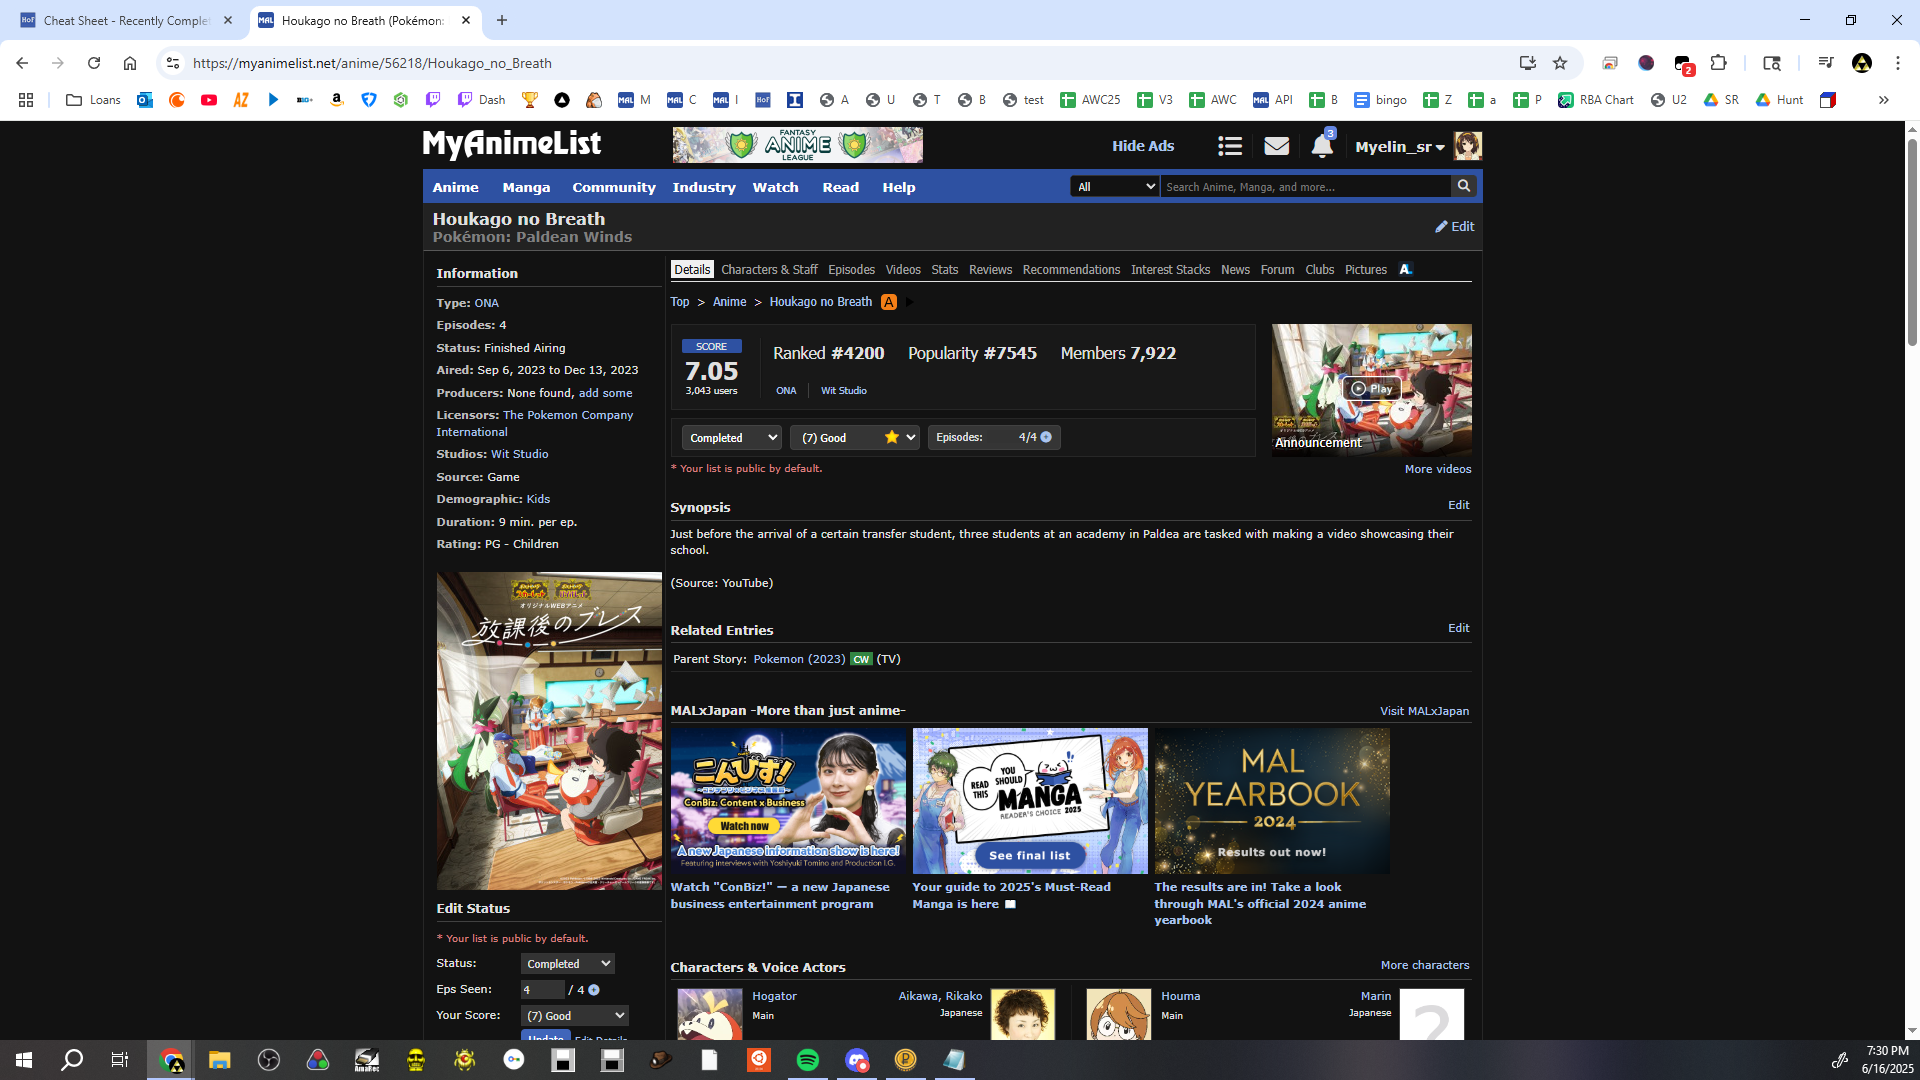Open the Houkago no Breath poster image
1920x1080 pixels.
click(x=549, y=731)
